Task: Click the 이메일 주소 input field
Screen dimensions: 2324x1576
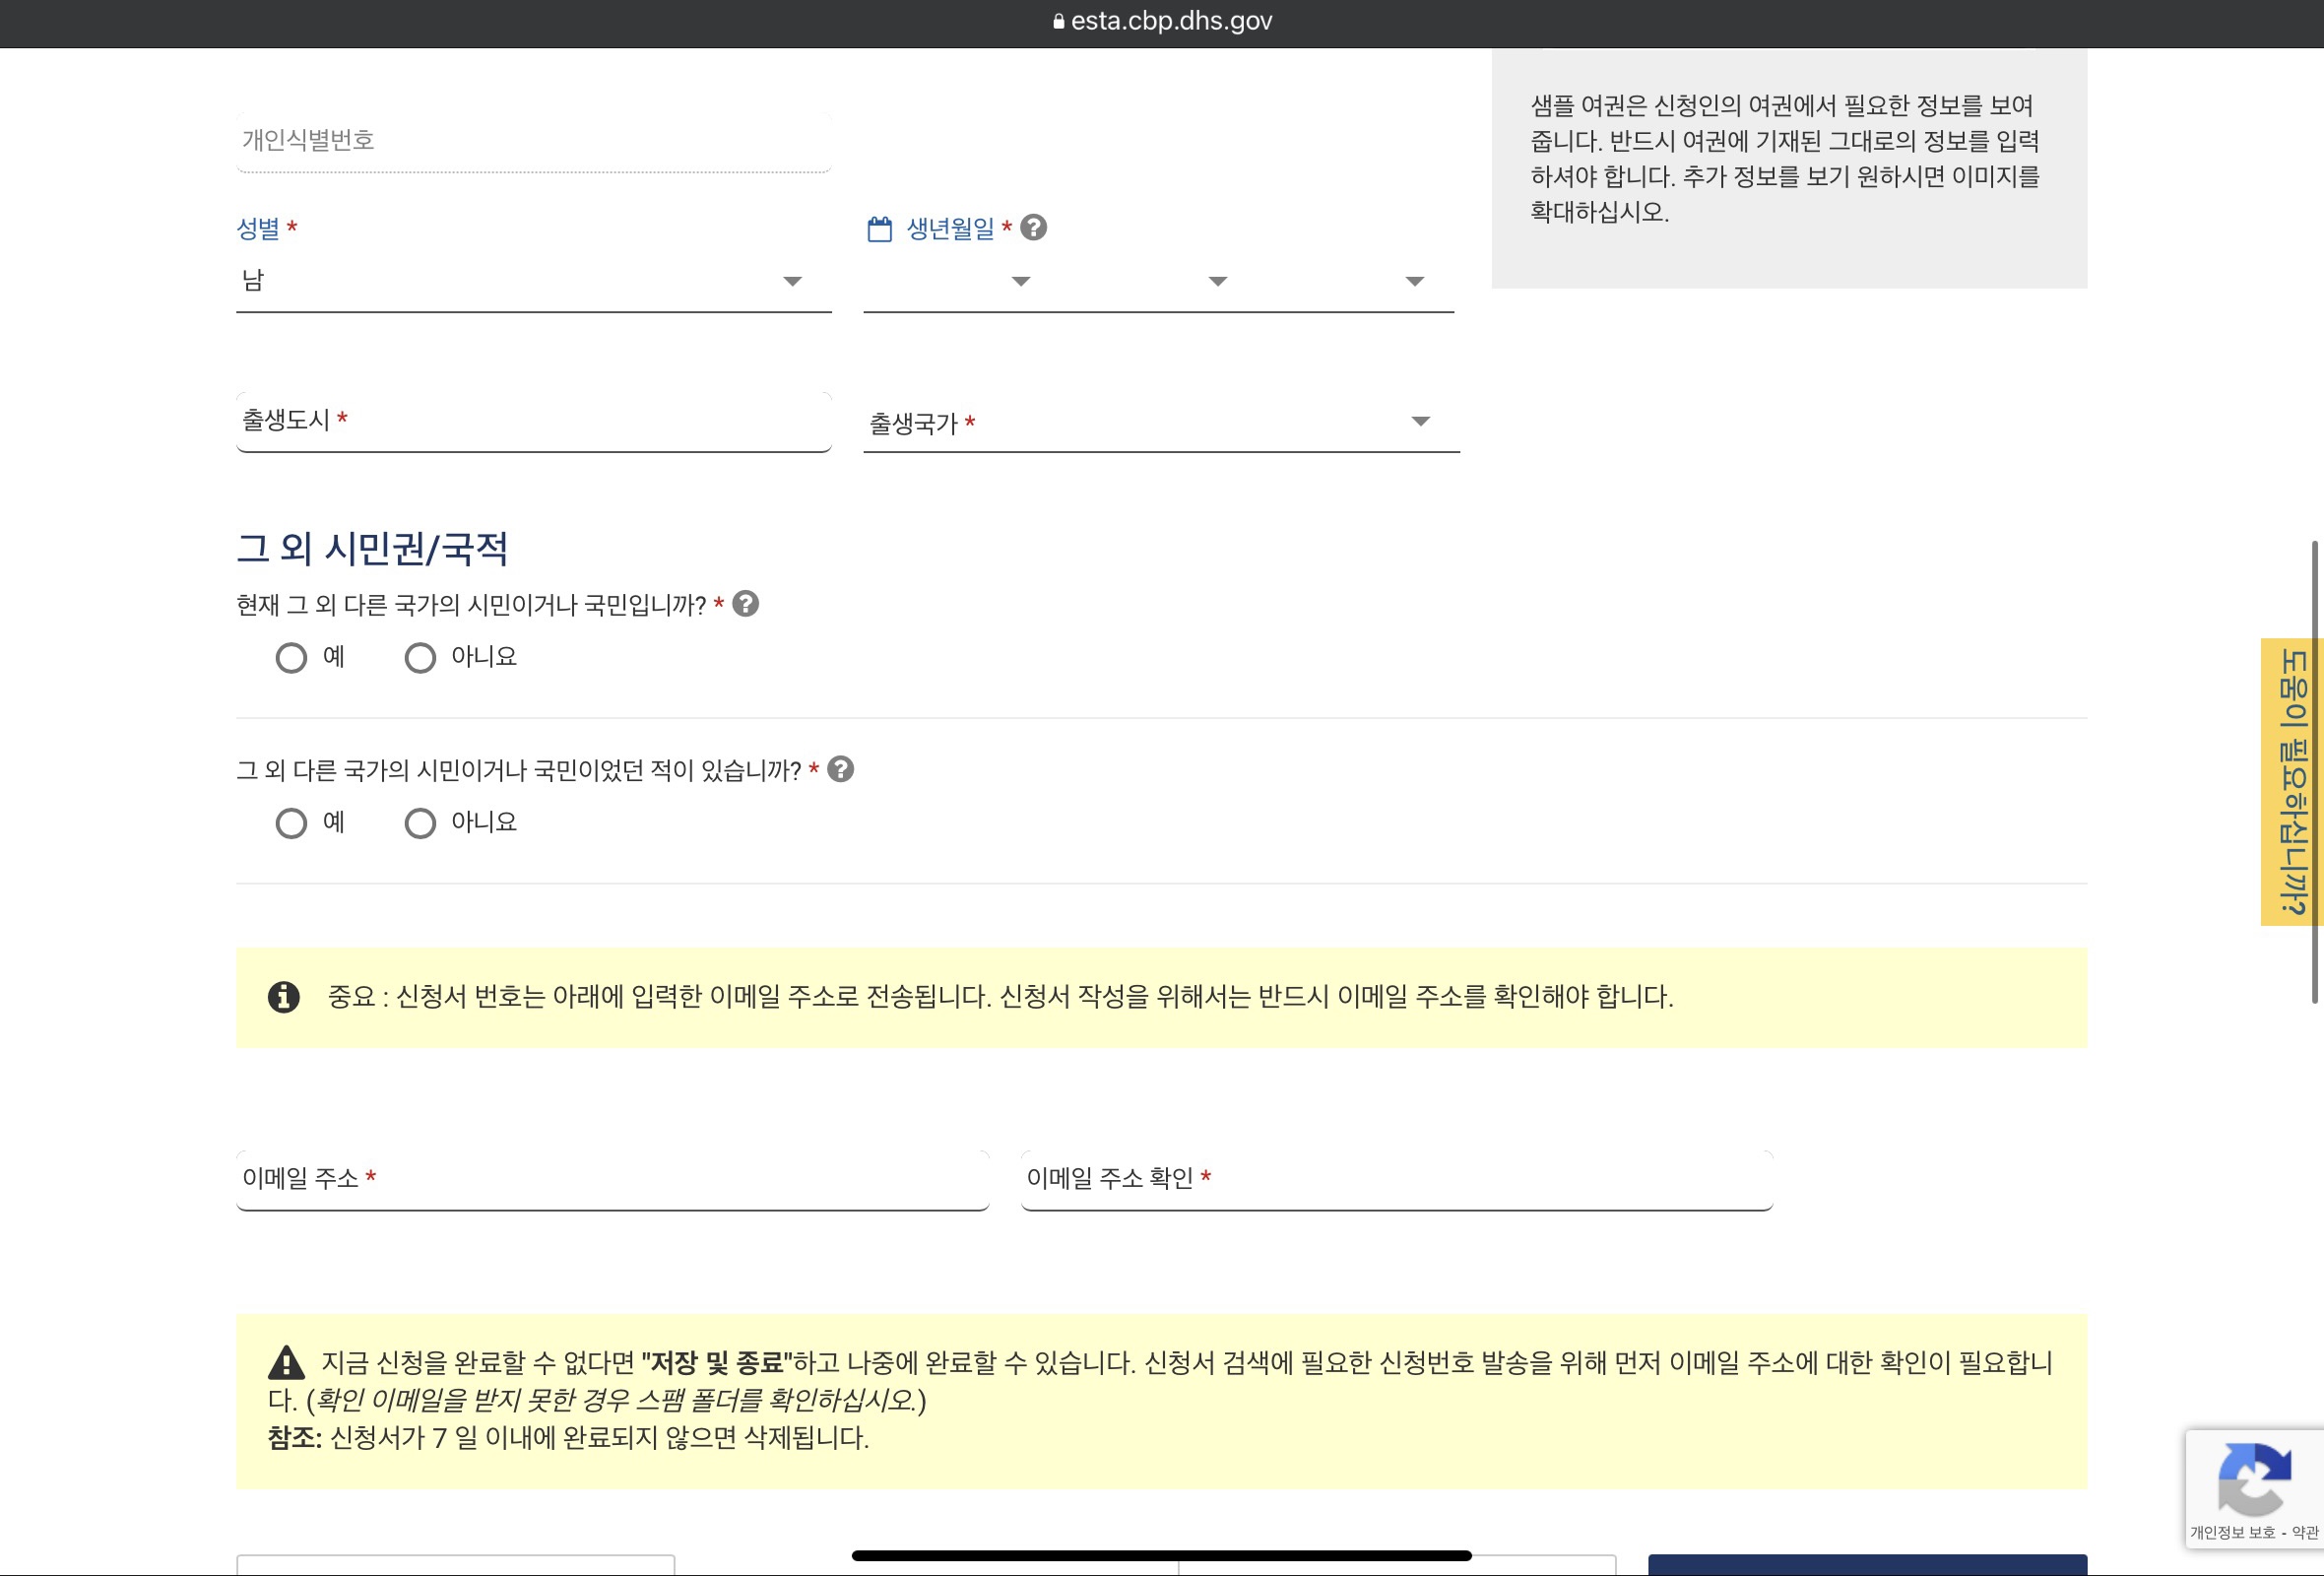Action: (x=612, y=1180)
